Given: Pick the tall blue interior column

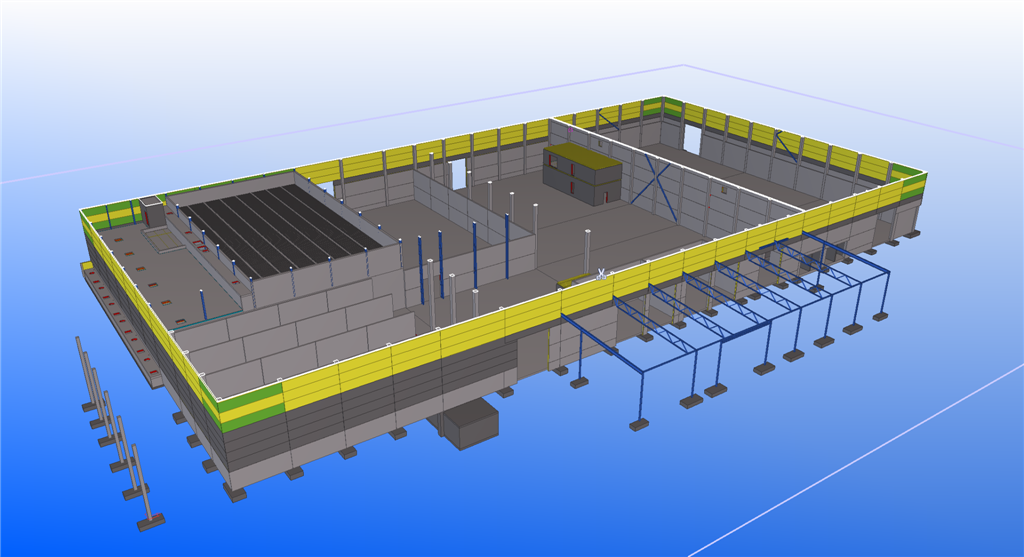Looking at the screenshot, I should [x=440, y=265].
